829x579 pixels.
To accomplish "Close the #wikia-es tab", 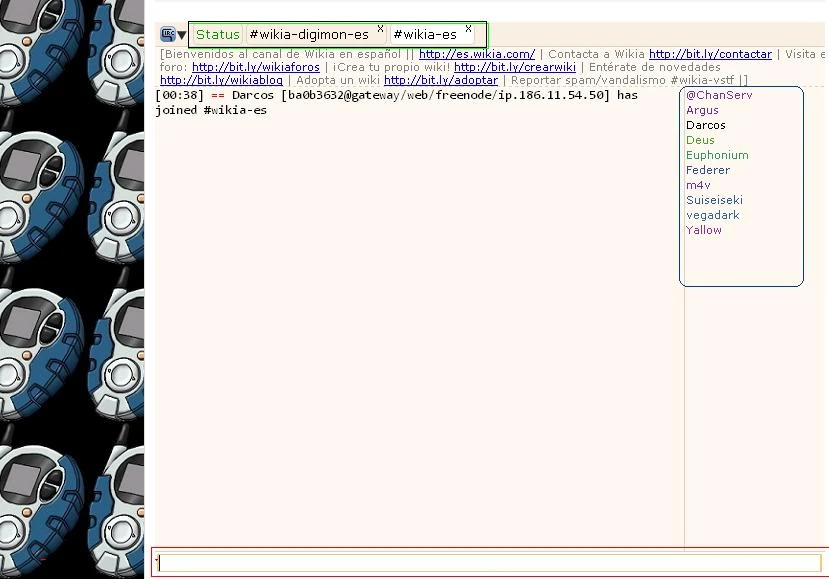I will pyautogui.click(x=468, y=29).
